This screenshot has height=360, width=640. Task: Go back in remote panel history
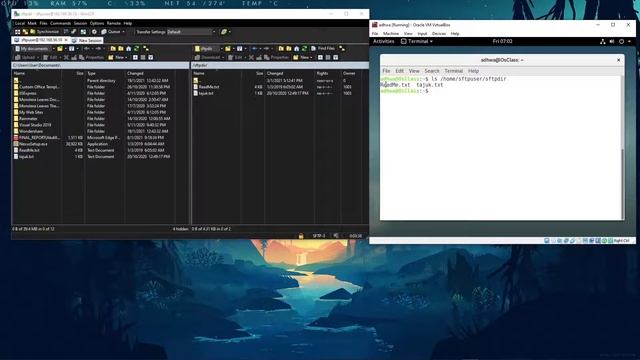[x=255, y=49]
